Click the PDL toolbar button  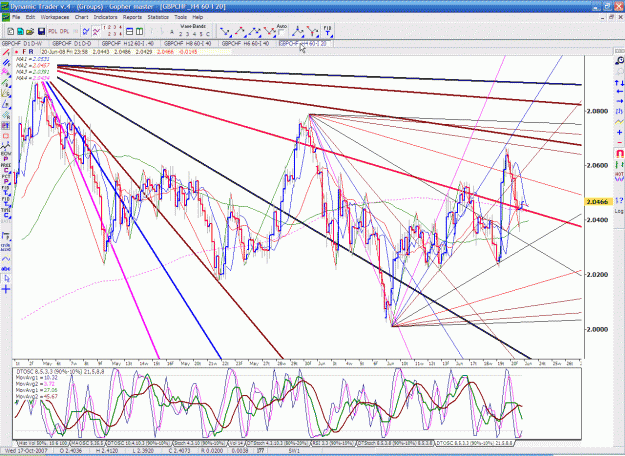point(53,31)
